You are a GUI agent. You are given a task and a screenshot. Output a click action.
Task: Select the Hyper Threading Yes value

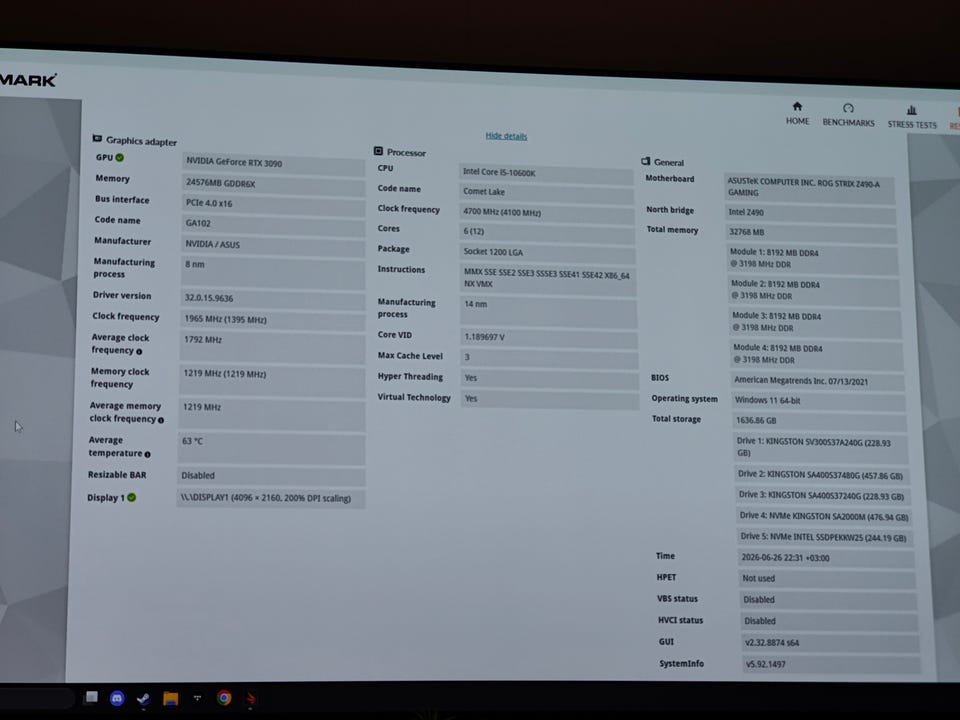550,378
